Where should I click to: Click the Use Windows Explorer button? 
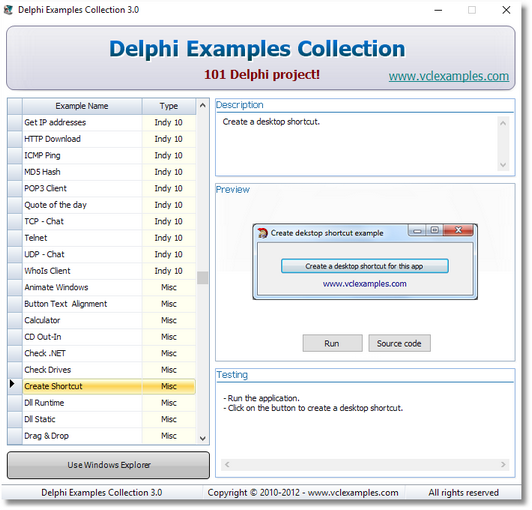click(108, 465)
